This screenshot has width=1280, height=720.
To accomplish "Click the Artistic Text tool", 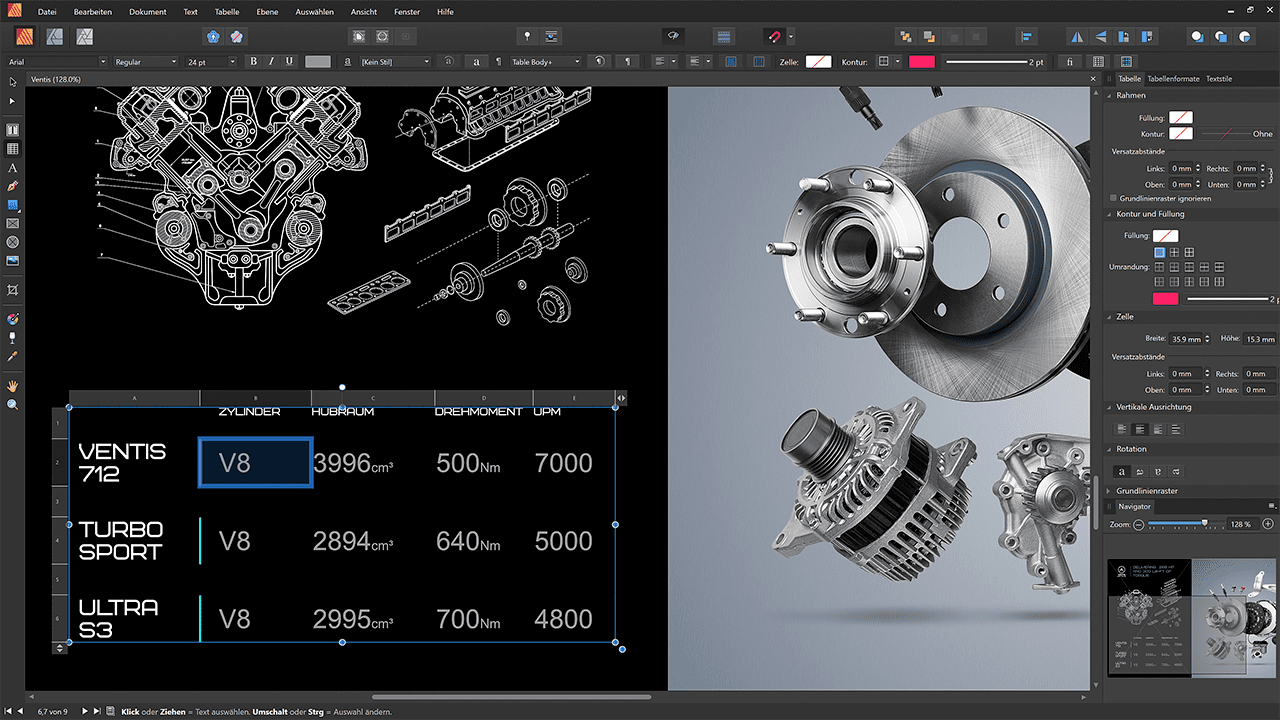I will pos(13,168).
